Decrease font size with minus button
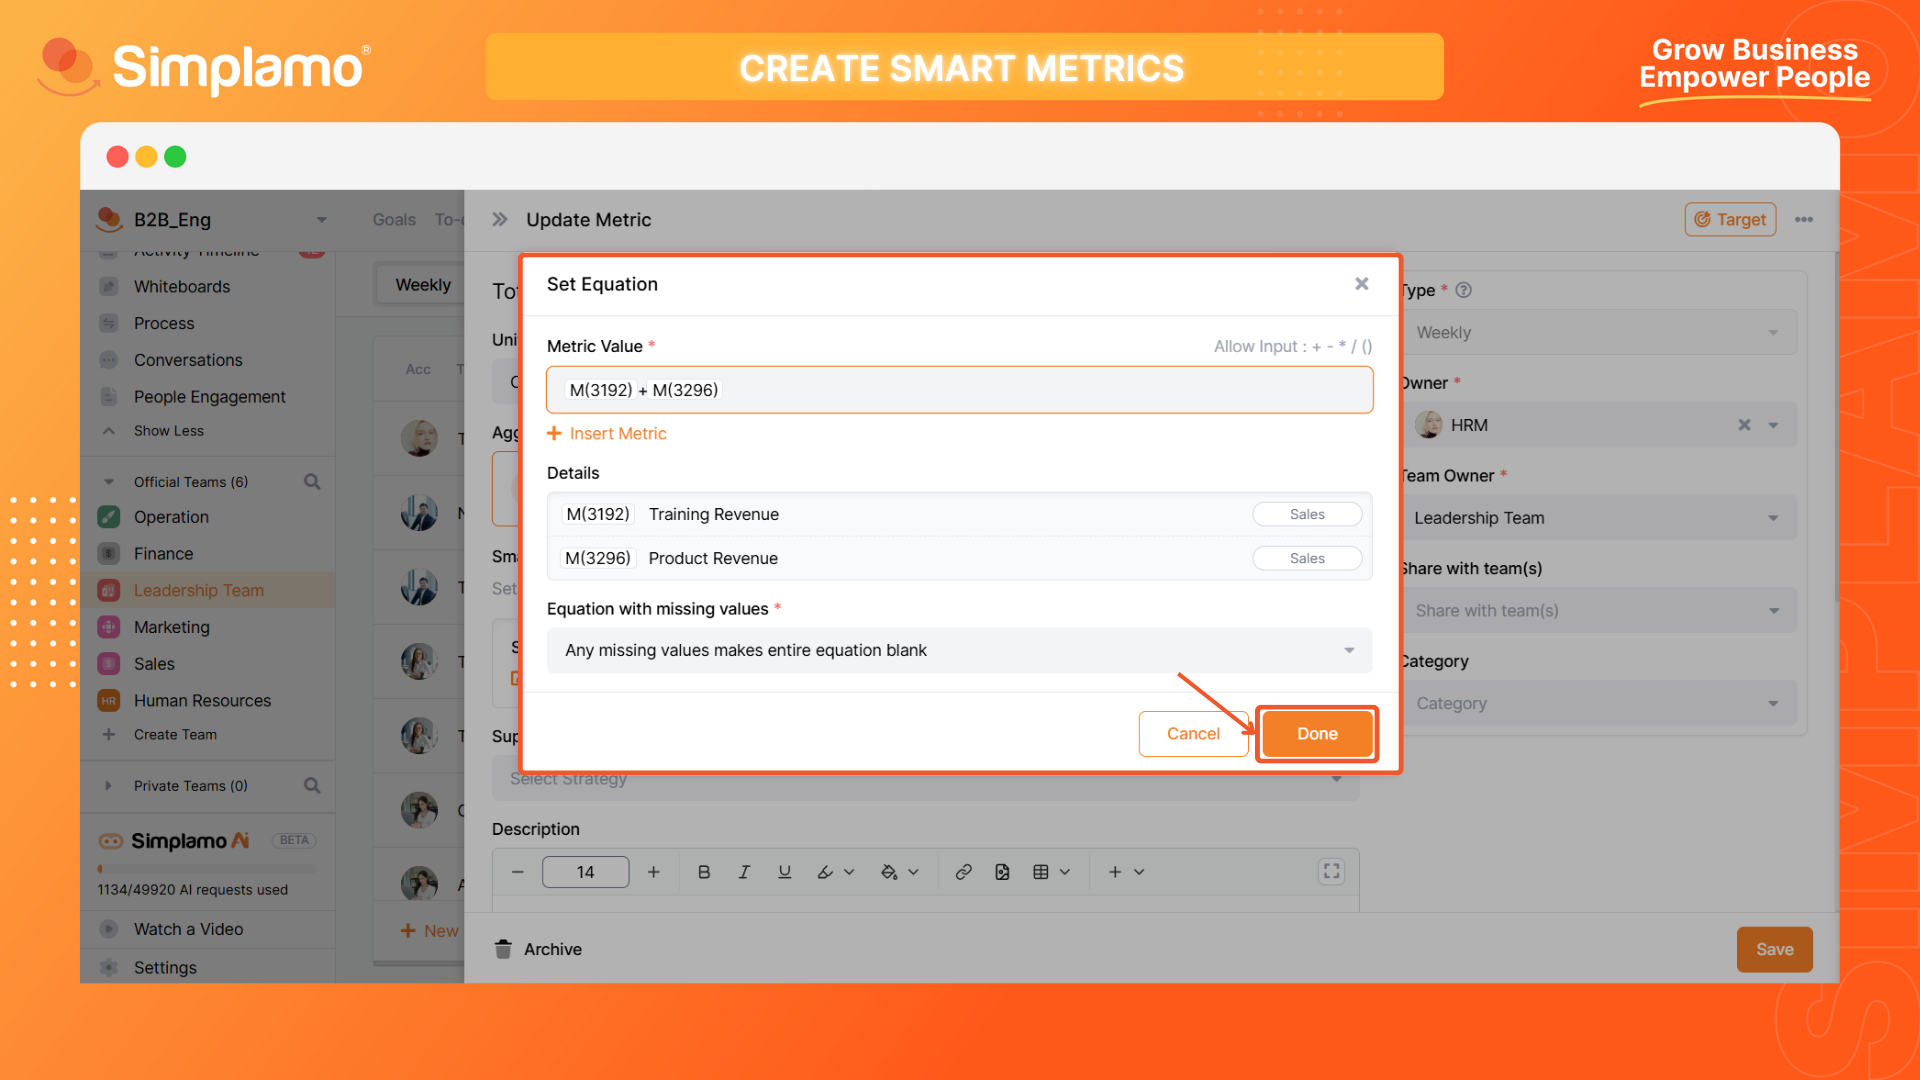The width and height of the screenshot is (1920, 1080). [x=517, y=872]
